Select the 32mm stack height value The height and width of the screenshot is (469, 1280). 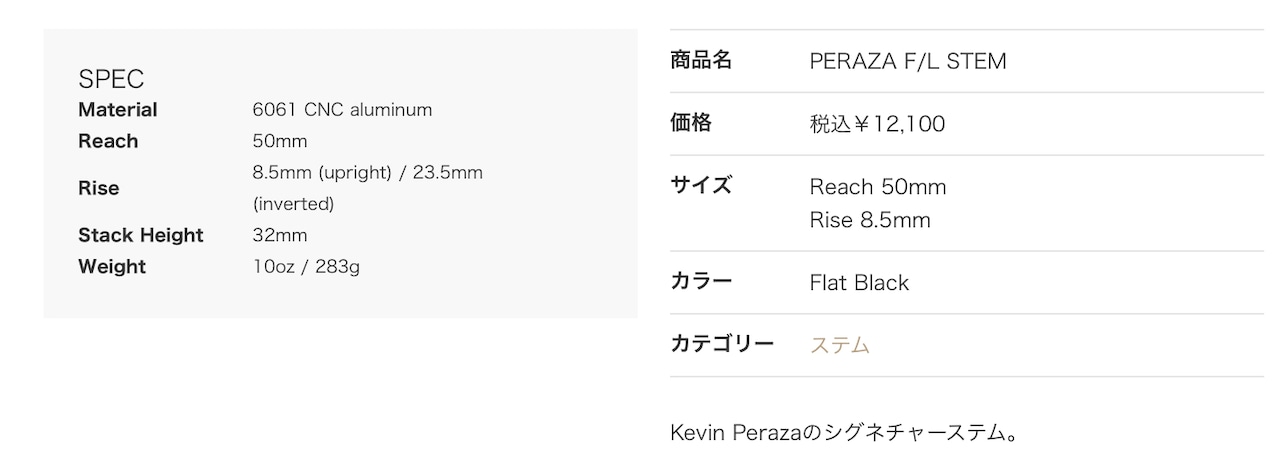click(280, 235)
